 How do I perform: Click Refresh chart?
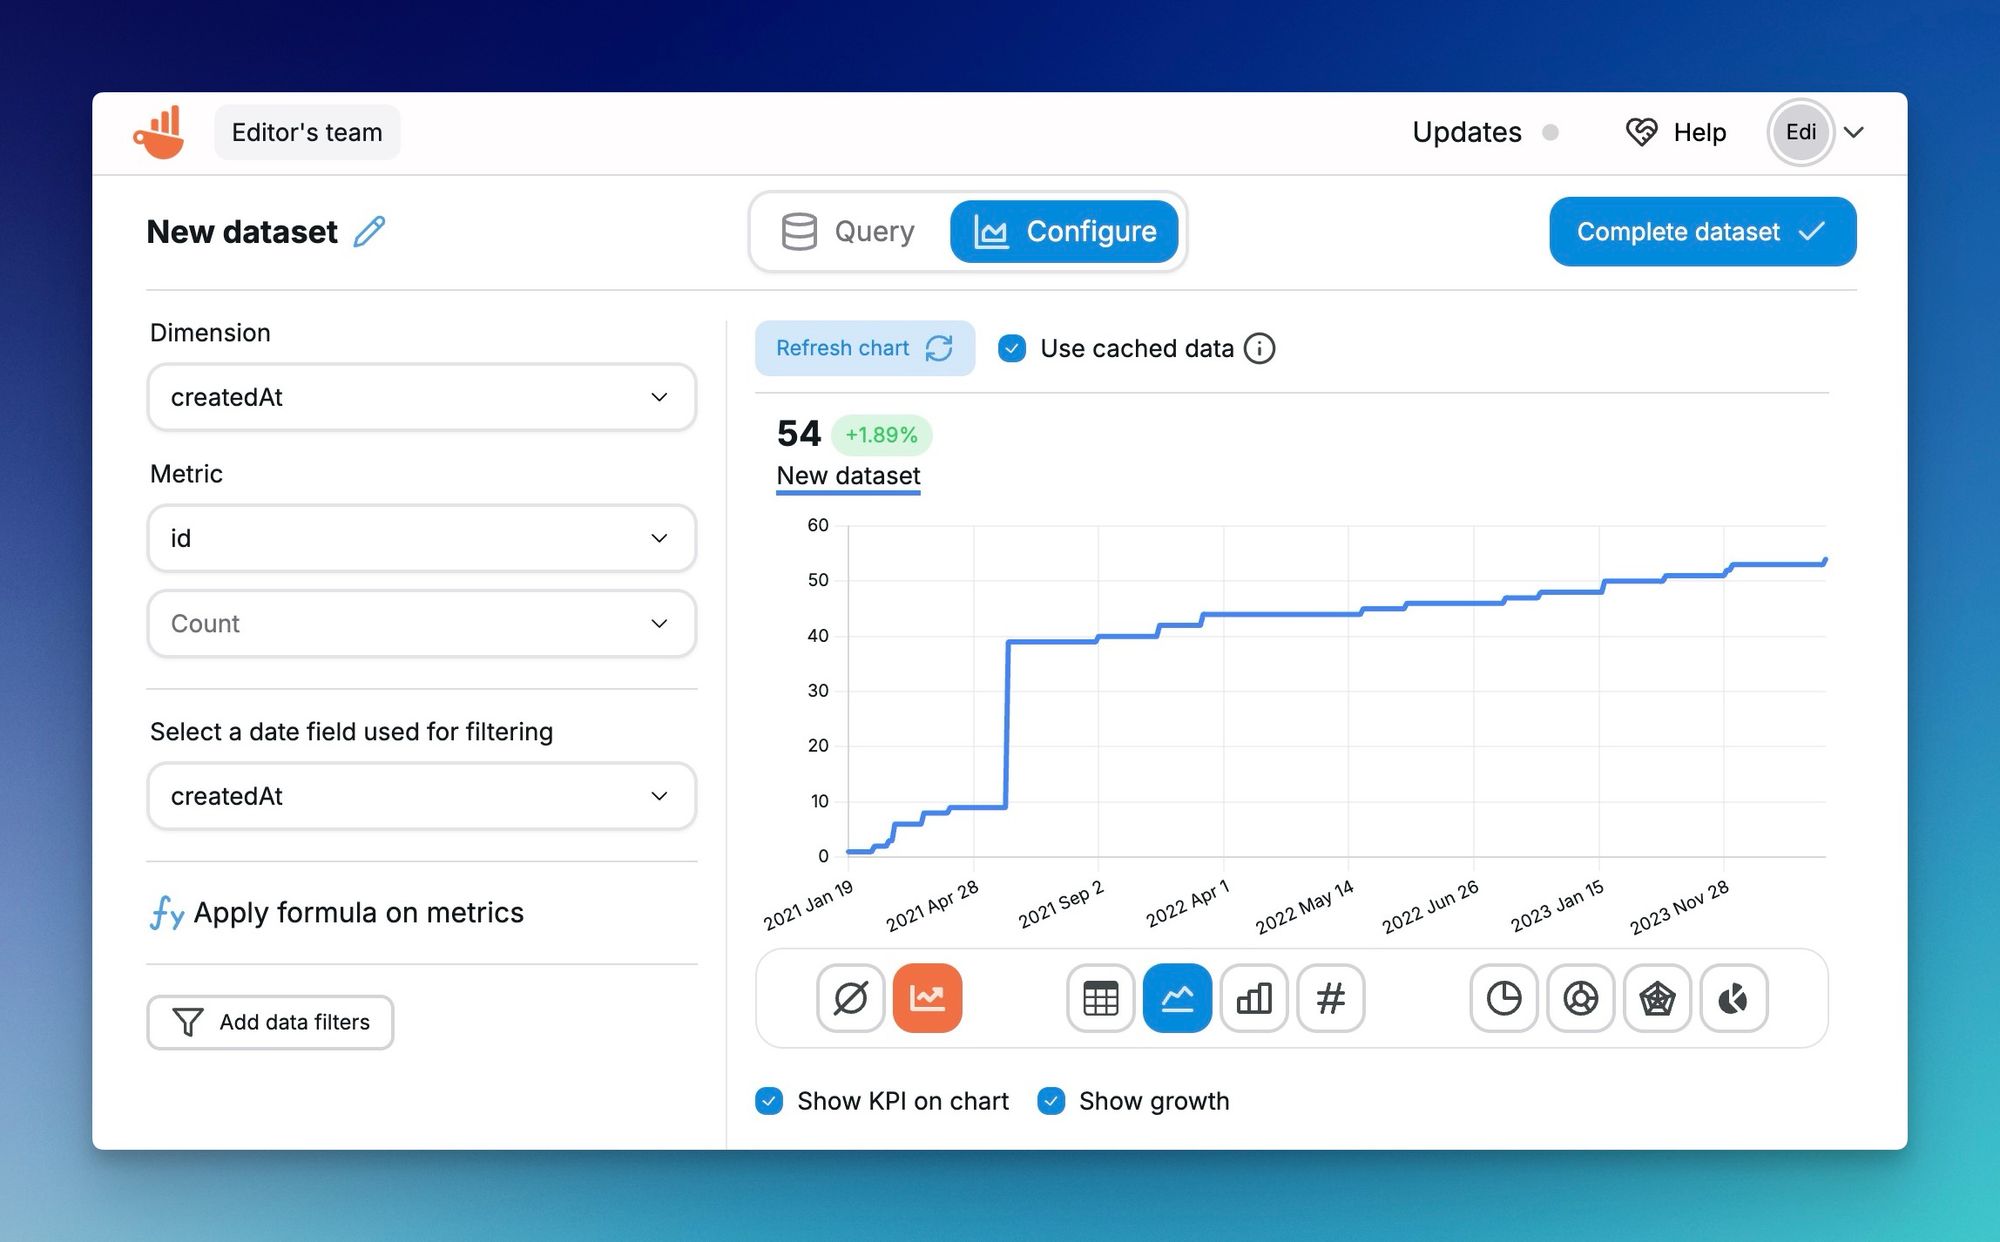pyautogui.click(x=864, y=348)
